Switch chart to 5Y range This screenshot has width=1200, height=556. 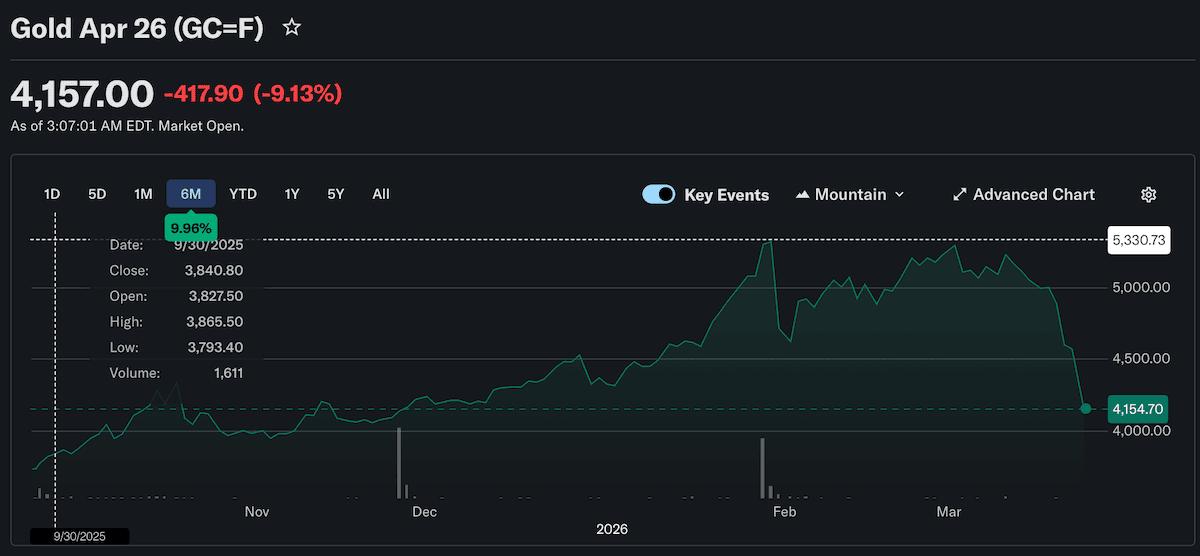[x=336, y=194]
